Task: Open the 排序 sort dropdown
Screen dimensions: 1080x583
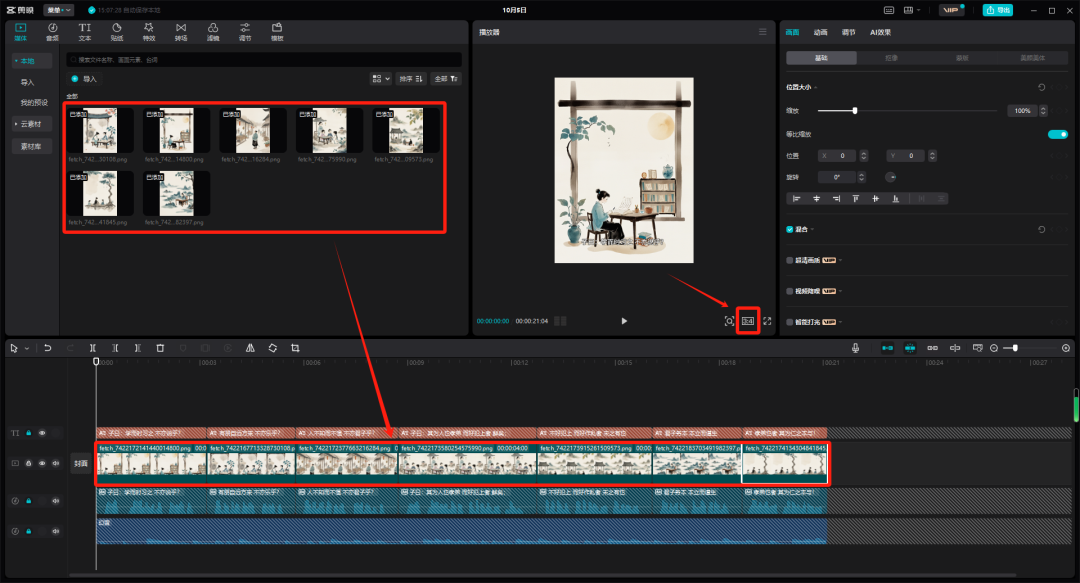Action: coord(411,79)
